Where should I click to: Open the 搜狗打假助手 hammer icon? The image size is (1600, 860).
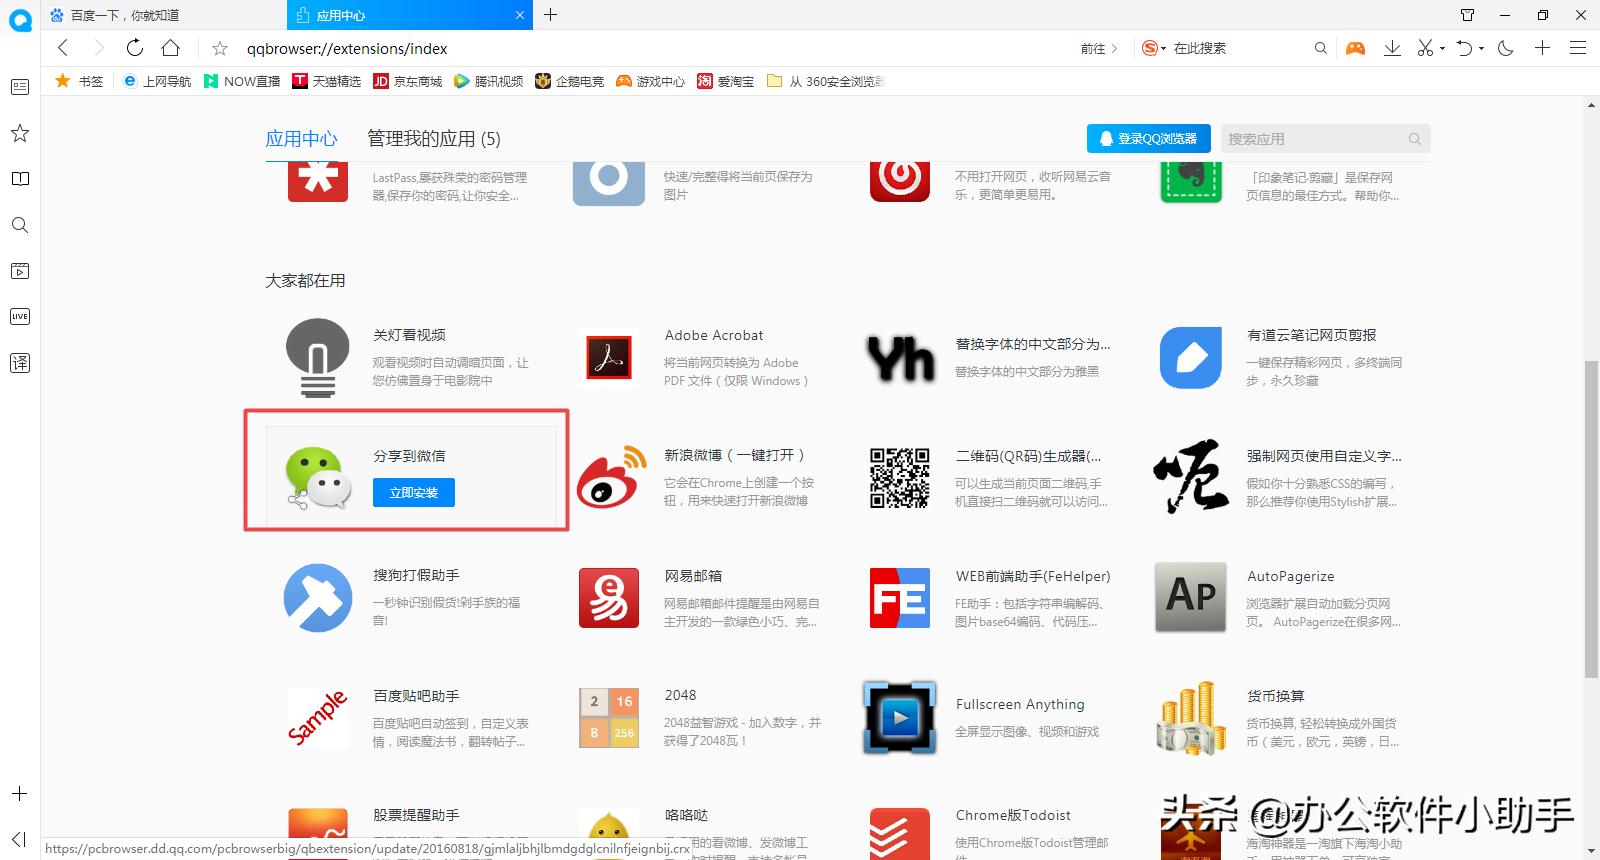318,598
